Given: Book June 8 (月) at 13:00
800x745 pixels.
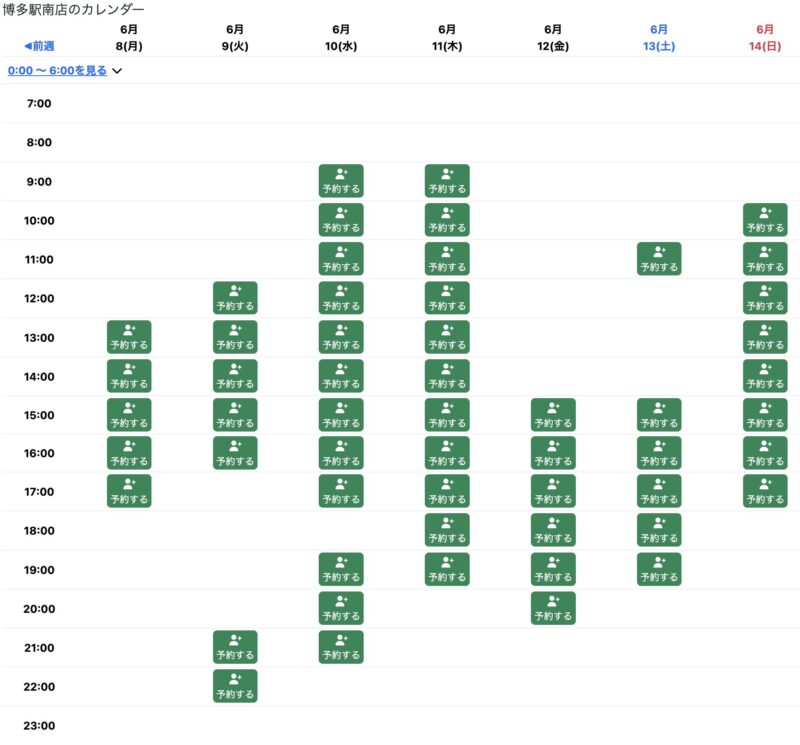Looking at the screenshot, I should (129, 337).
